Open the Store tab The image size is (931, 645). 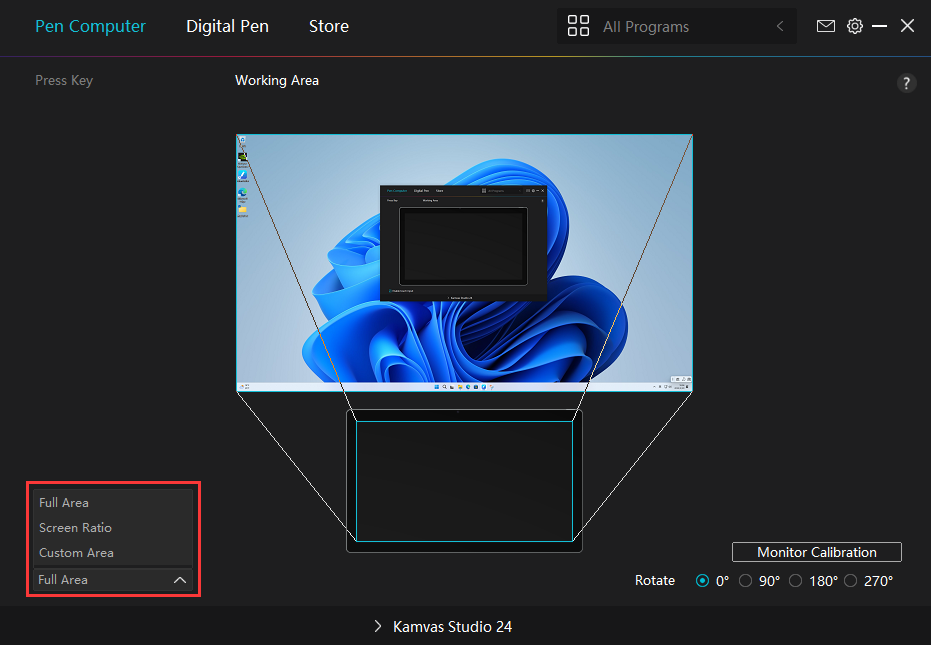tap(329, 27)
